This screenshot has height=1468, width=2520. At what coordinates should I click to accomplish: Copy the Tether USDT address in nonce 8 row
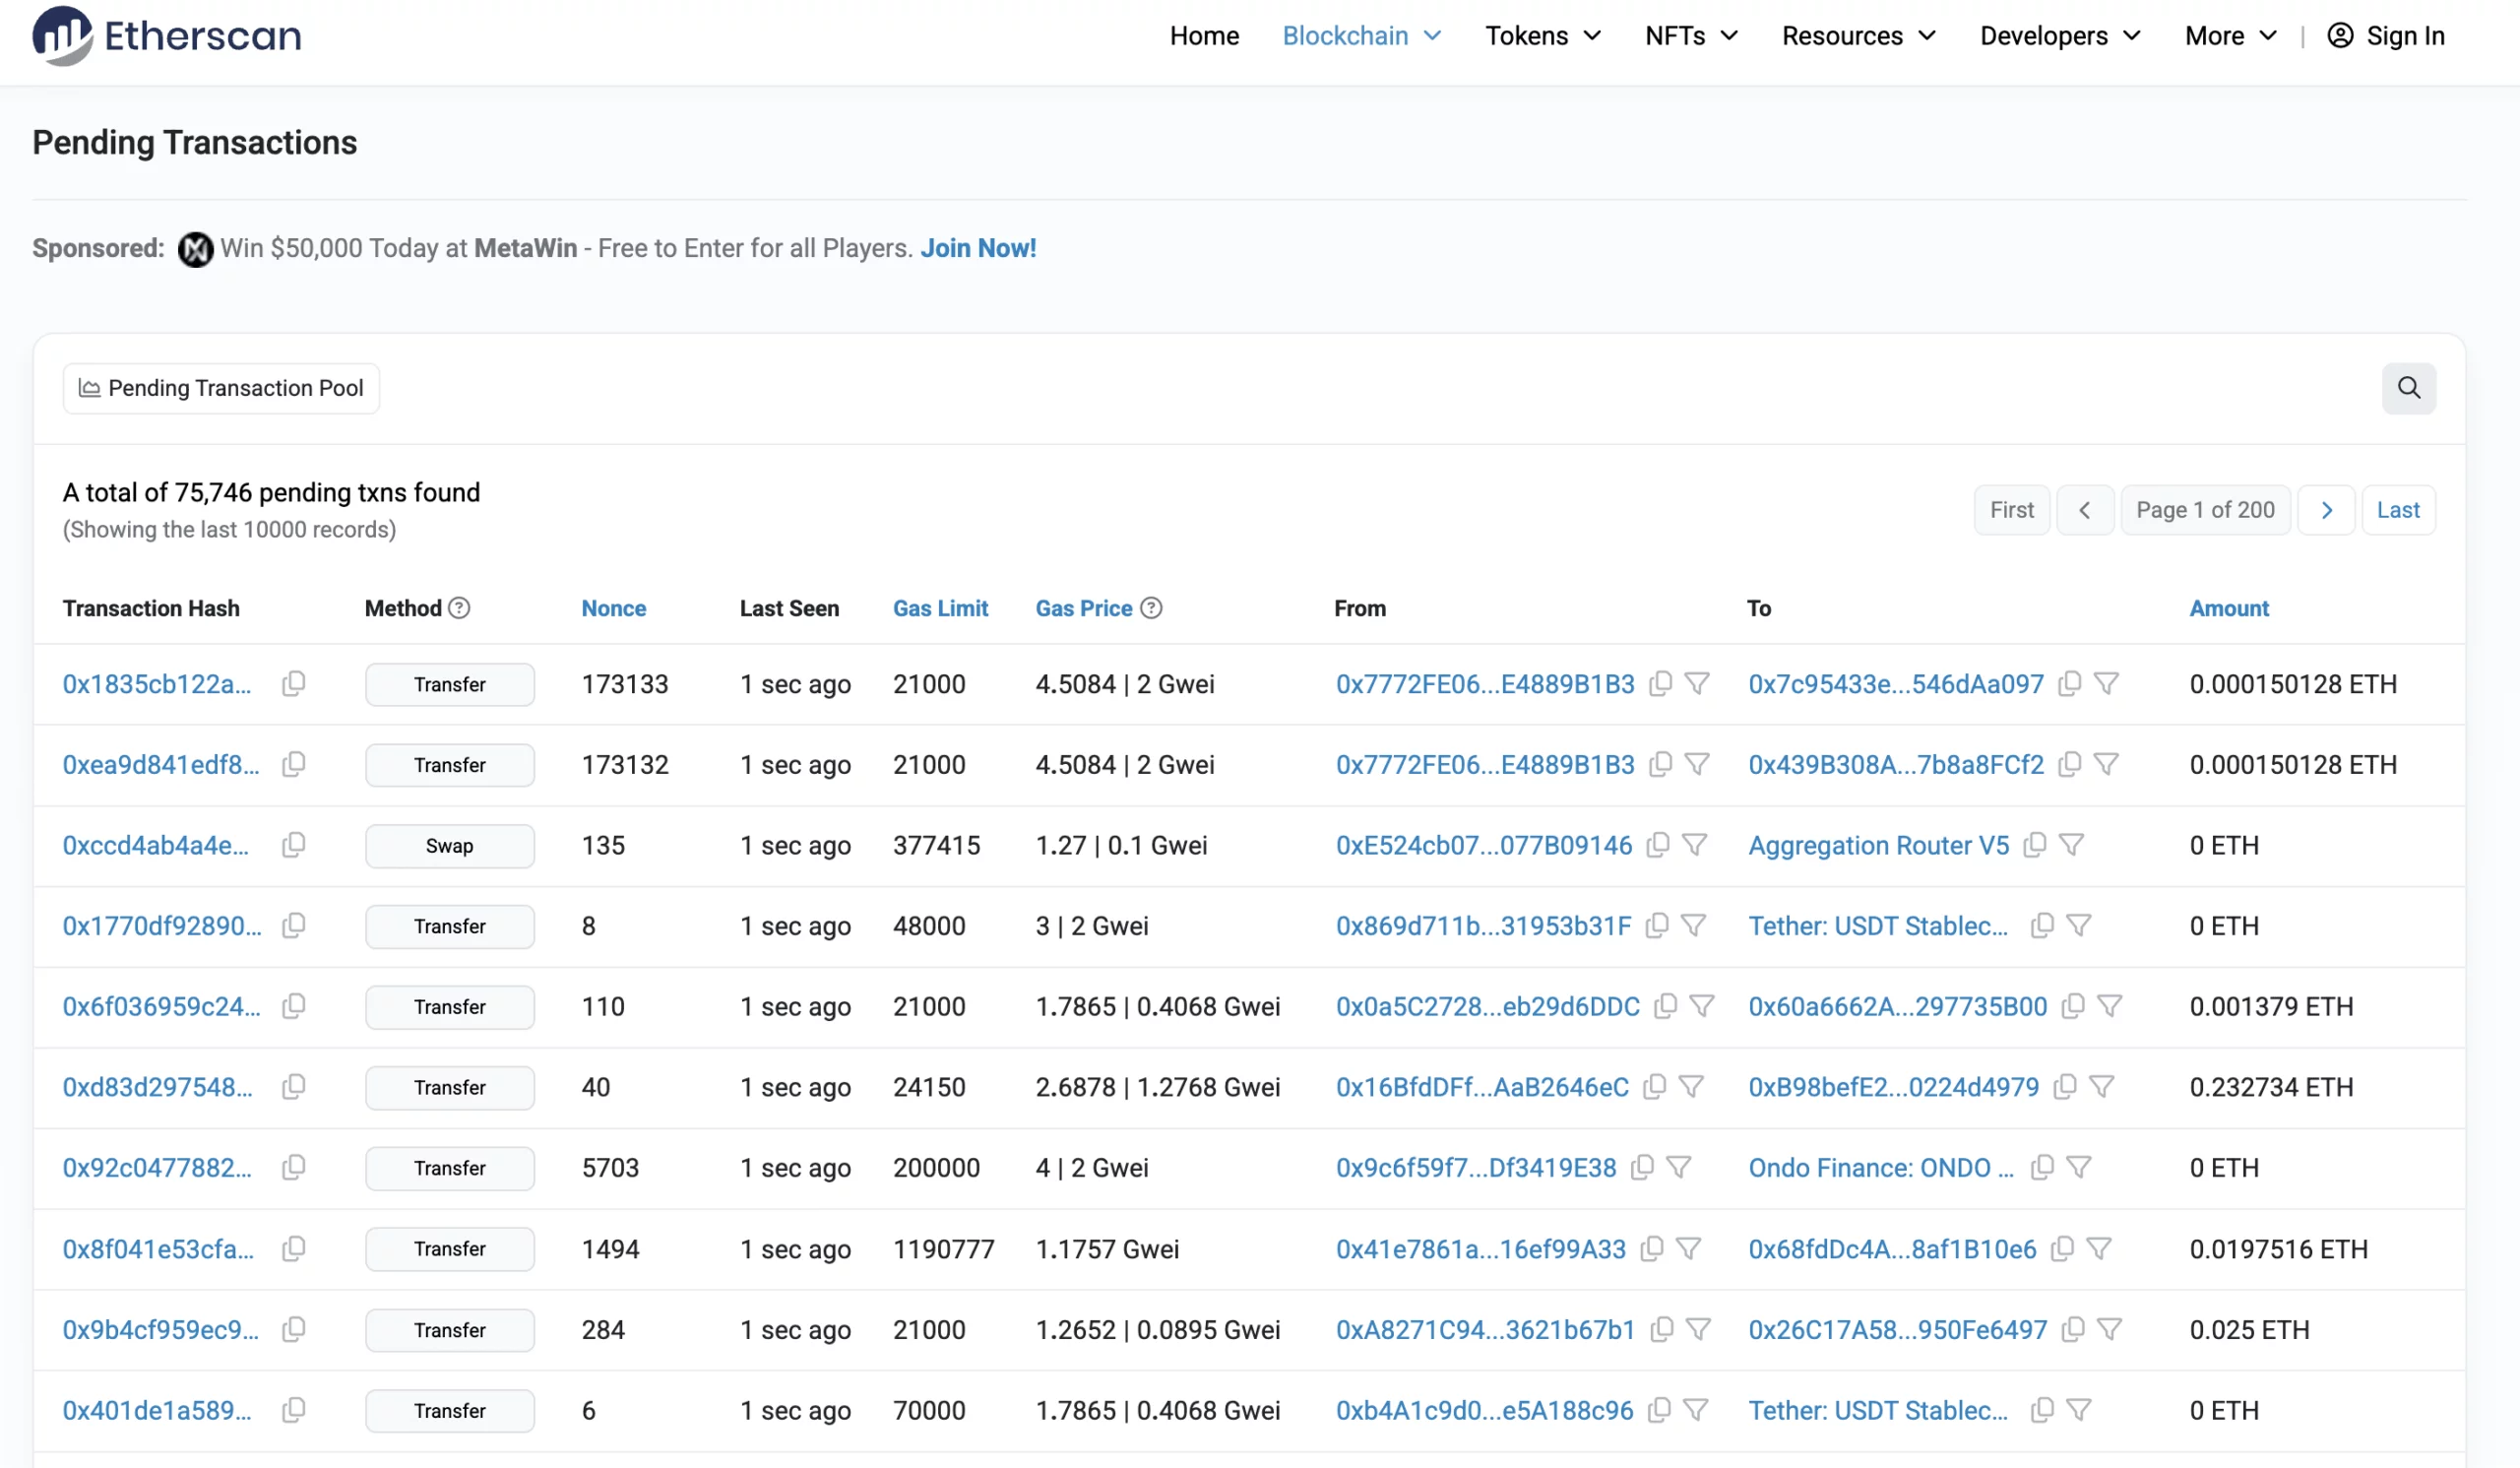[2041, 926]
